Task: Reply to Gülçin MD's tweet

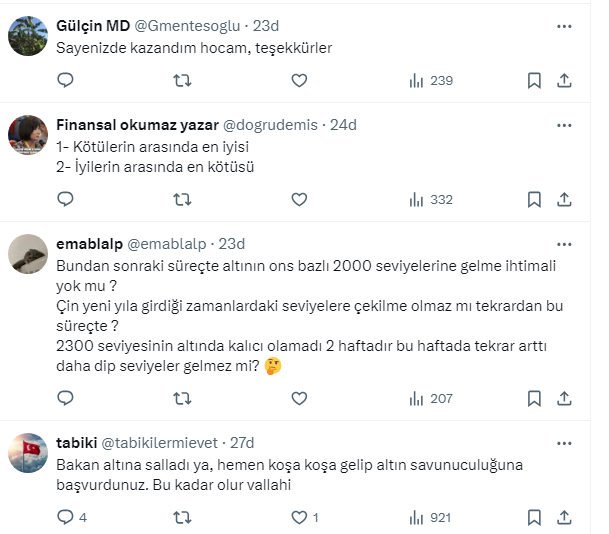Action: [65, 81]
